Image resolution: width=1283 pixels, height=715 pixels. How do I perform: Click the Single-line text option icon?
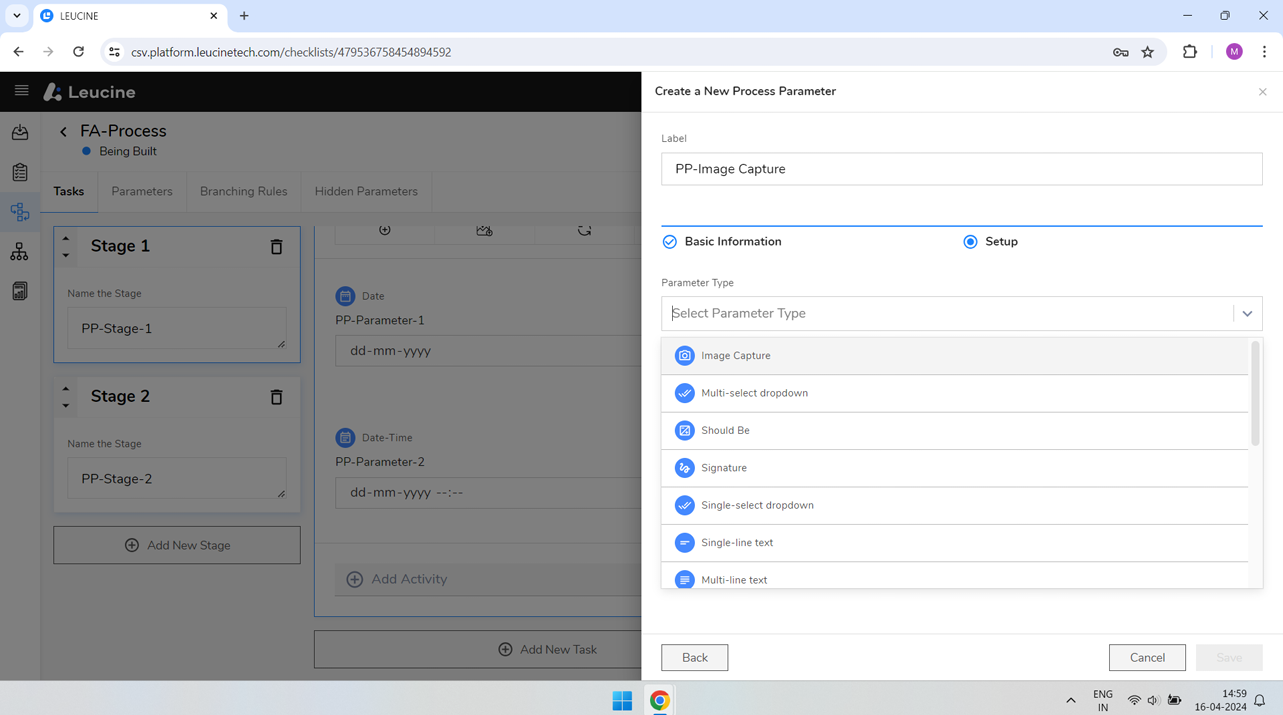coord(684,543)
